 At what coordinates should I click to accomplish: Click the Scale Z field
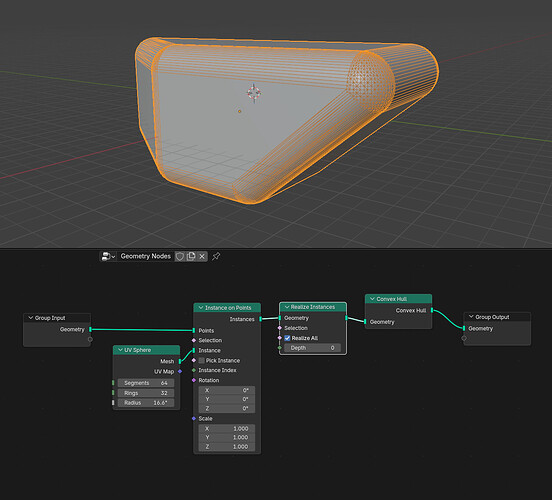(x=227, y=446)
